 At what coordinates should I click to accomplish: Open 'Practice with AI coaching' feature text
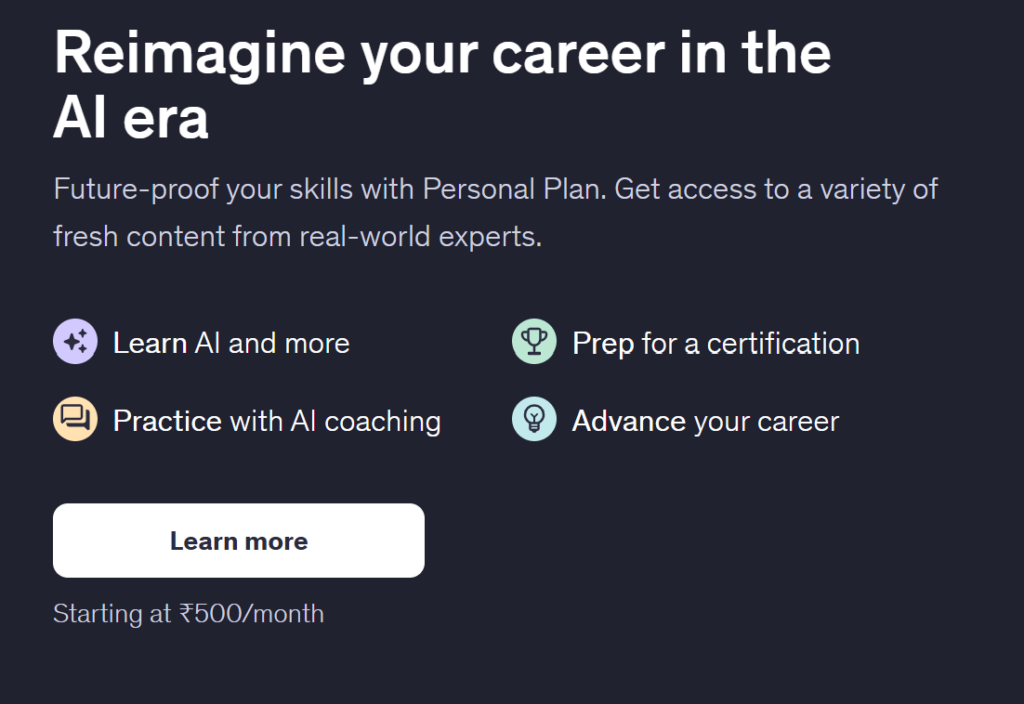click(x=277, y=420)
